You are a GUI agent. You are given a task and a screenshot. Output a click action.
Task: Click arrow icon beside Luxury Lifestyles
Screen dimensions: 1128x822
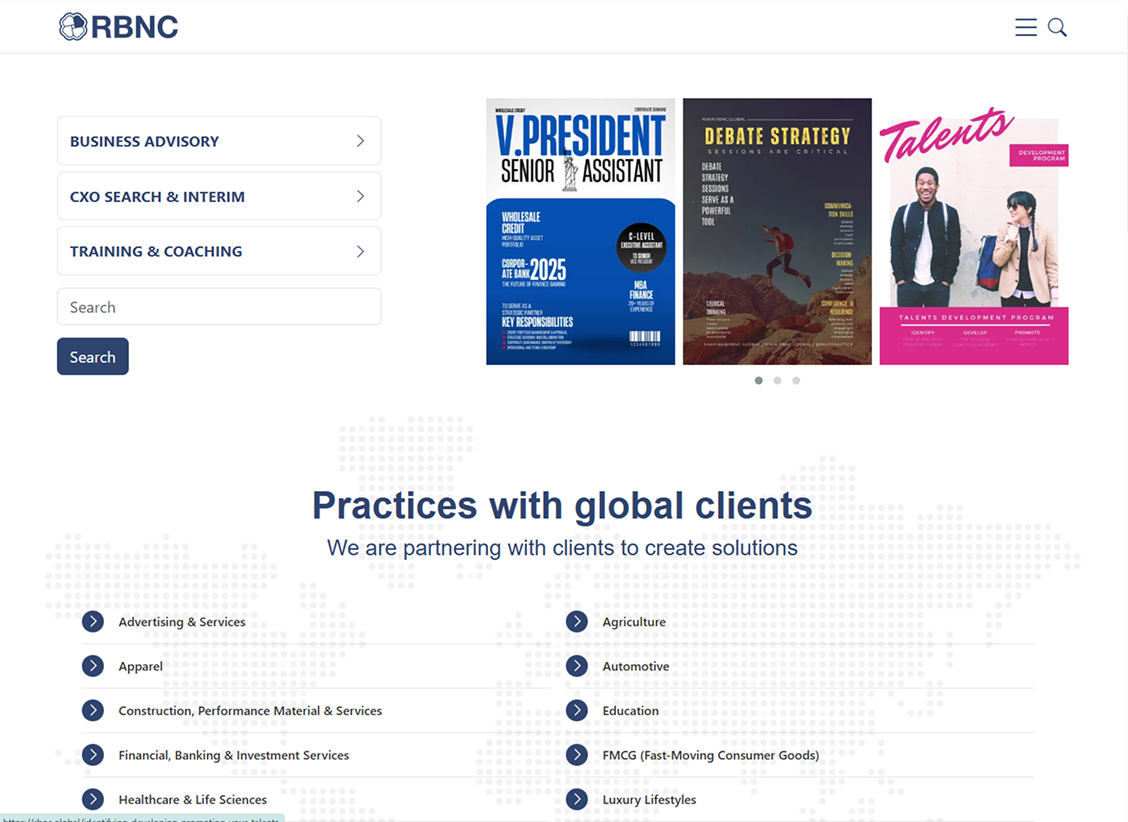(x=577, y=799)
